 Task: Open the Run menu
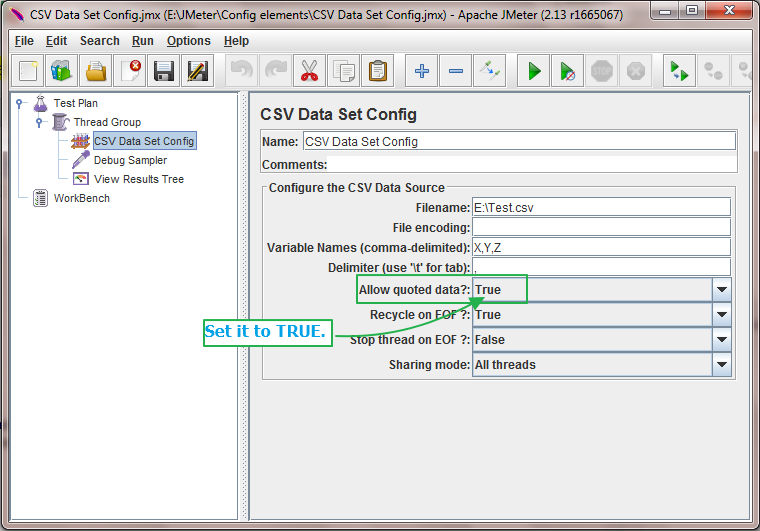pyautogui.click(x=142, y=41)
